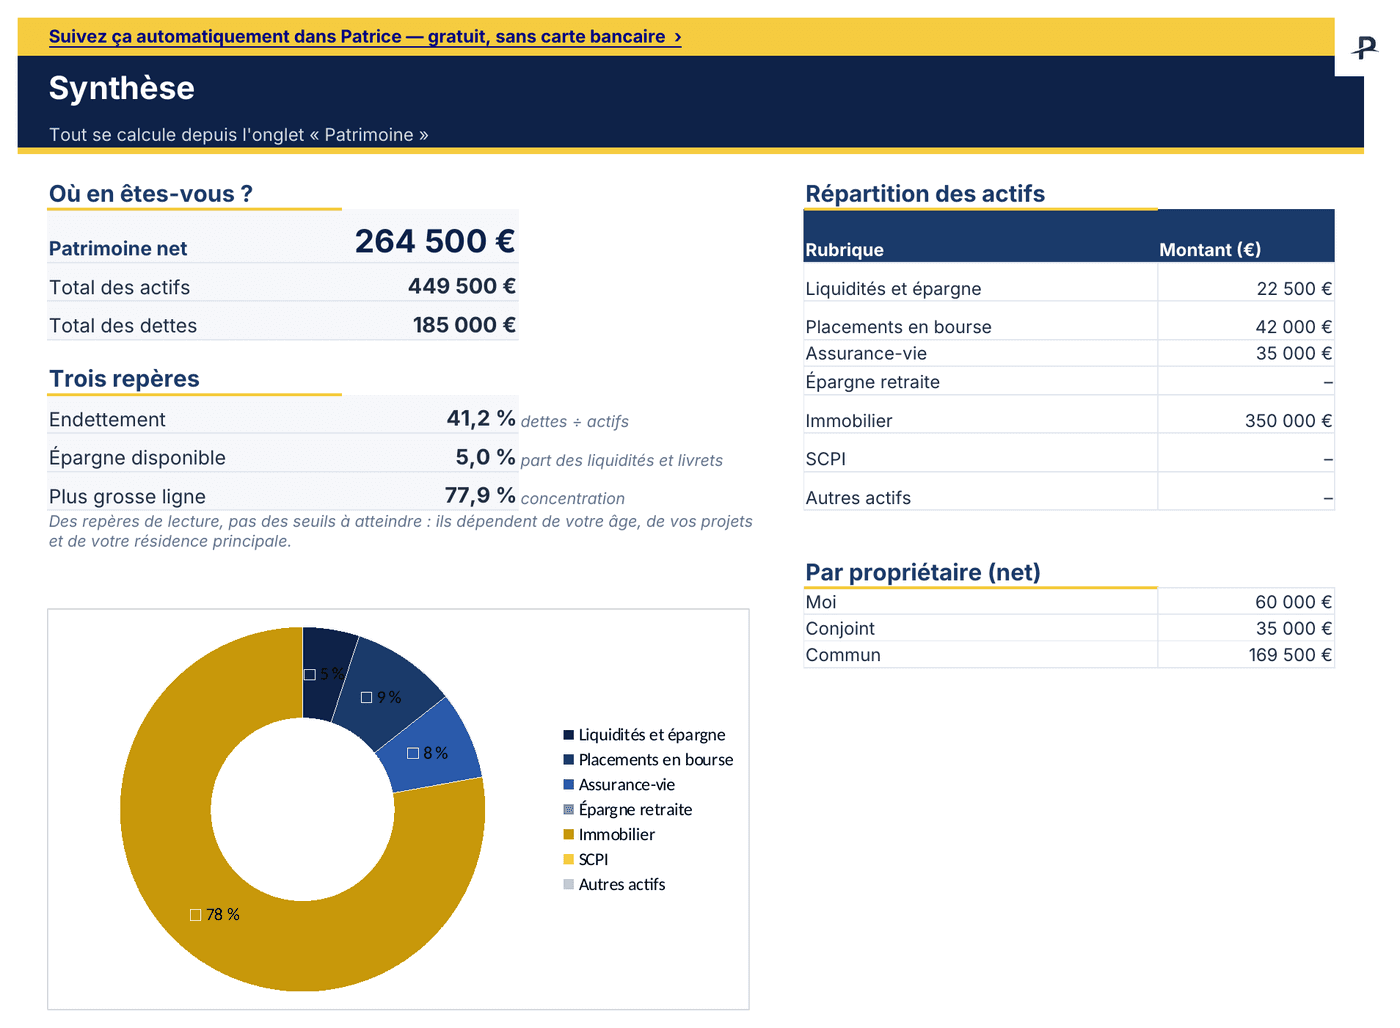Click the Plus grosse ligne 77,9 % value
The width and height of the screenshot is (1400, 1028).
(480, 495)
